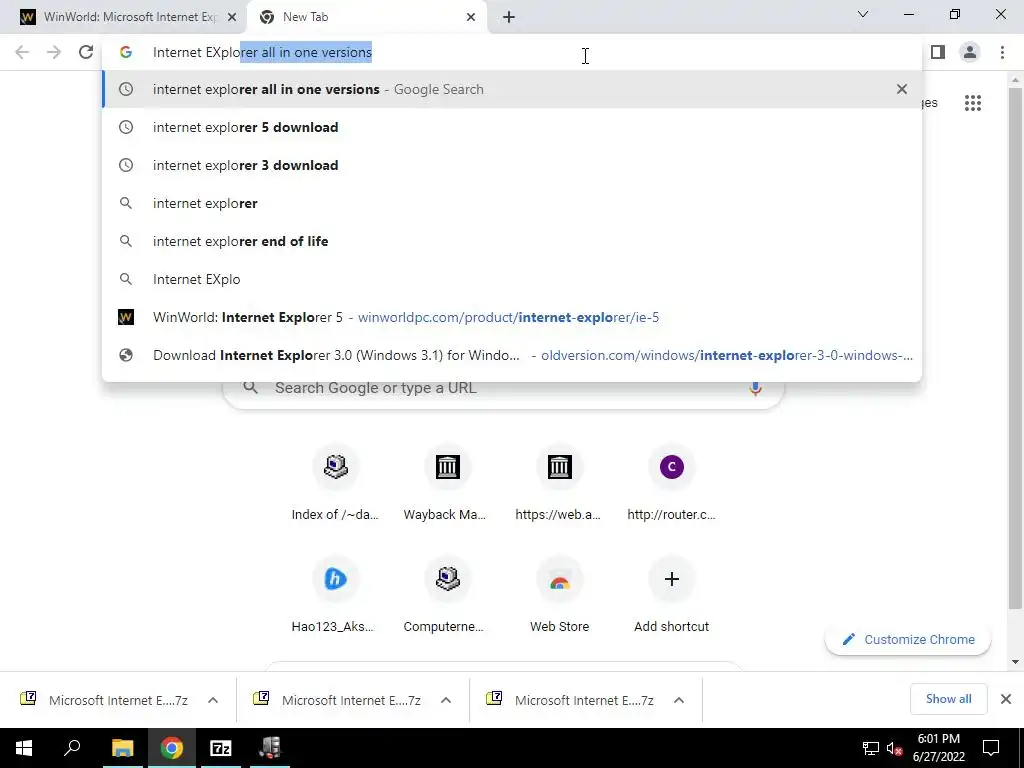Image resolution: width=1024 pixels, height=768 pixels.
Task: Open the server tool taskbar icon
Action: [270, 748]
